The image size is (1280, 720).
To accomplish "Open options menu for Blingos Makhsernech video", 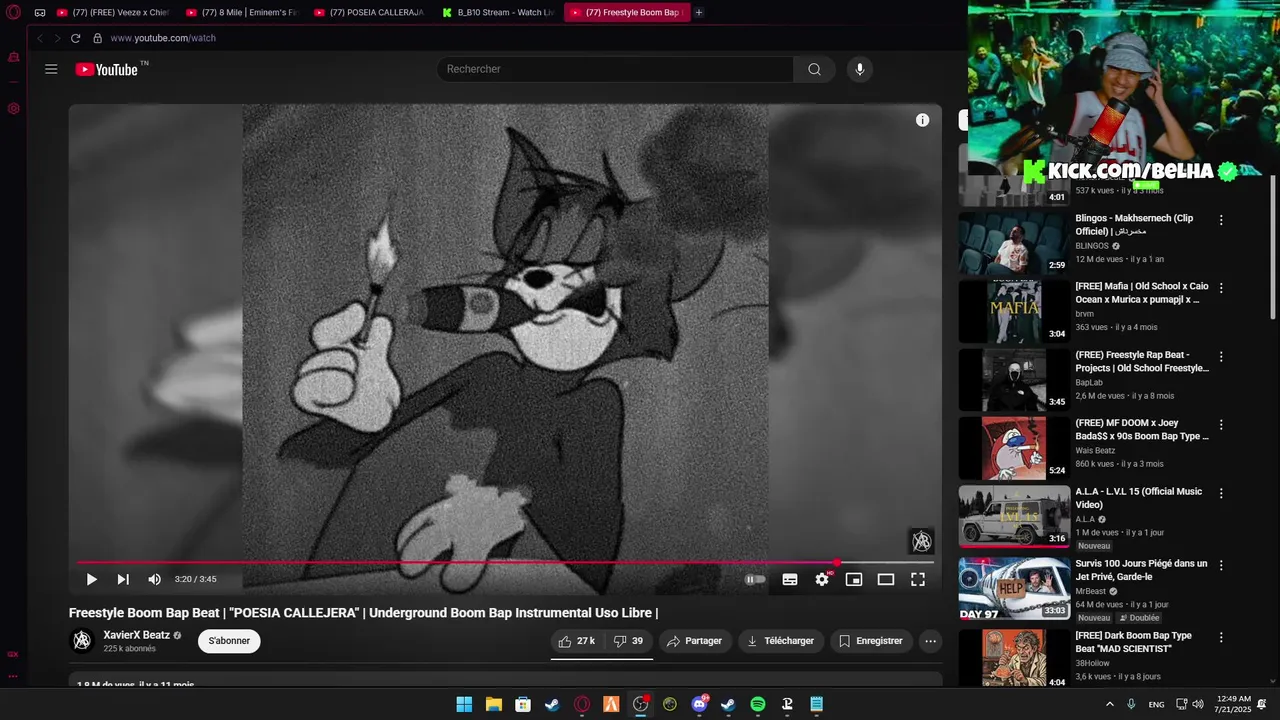I will point(1221,220).
